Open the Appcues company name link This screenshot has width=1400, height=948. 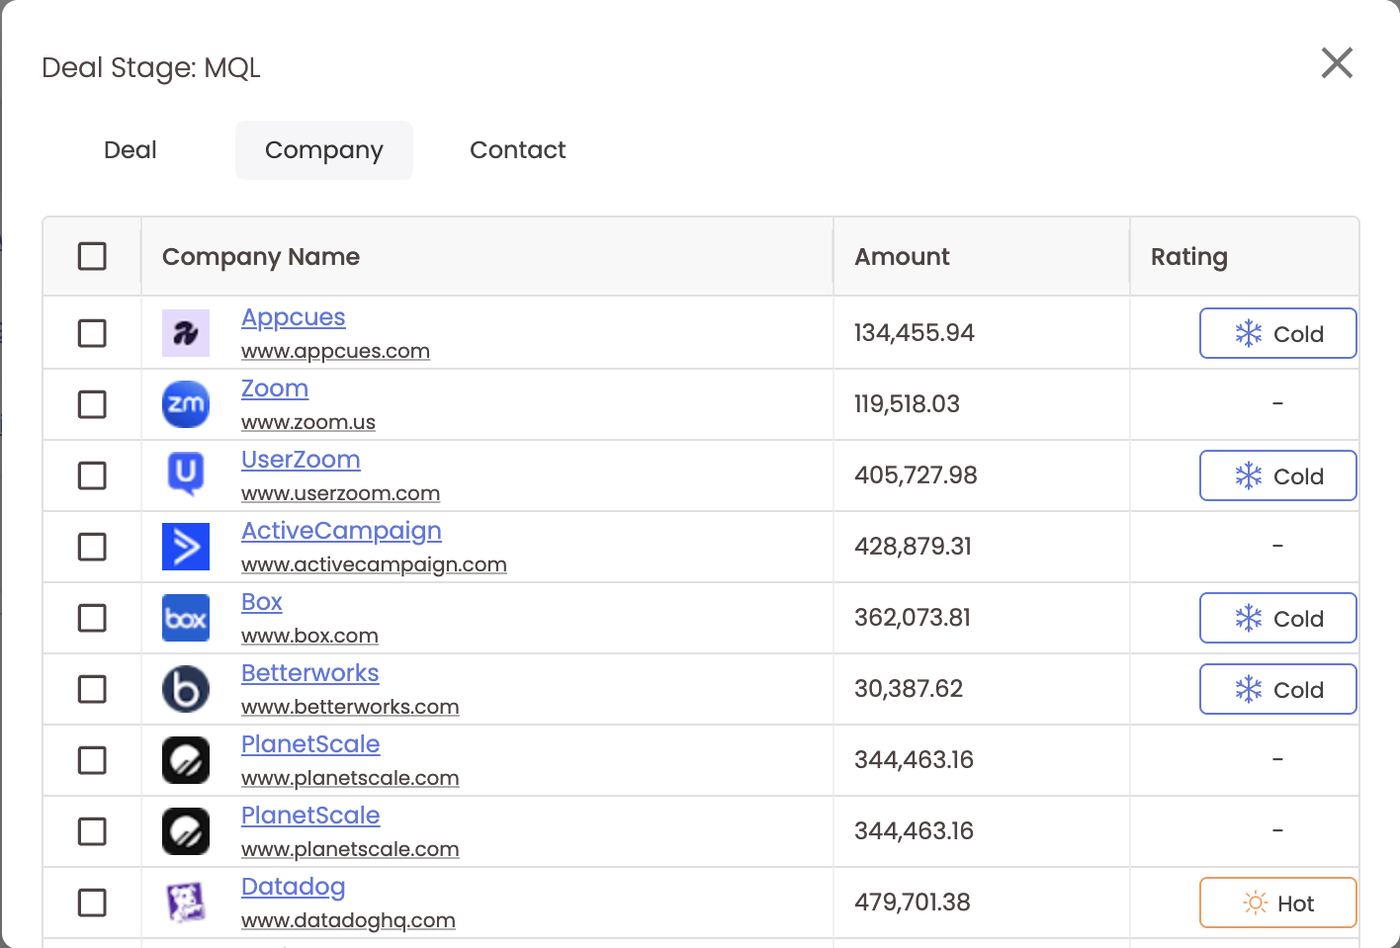click(x=293, y=317)
